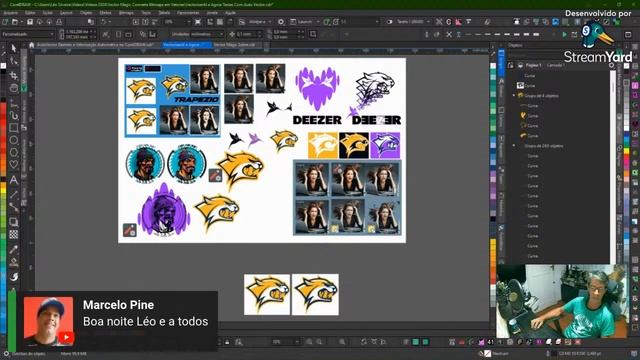
Task: Click the Objects docker settings gear
Action: [611, 65]
